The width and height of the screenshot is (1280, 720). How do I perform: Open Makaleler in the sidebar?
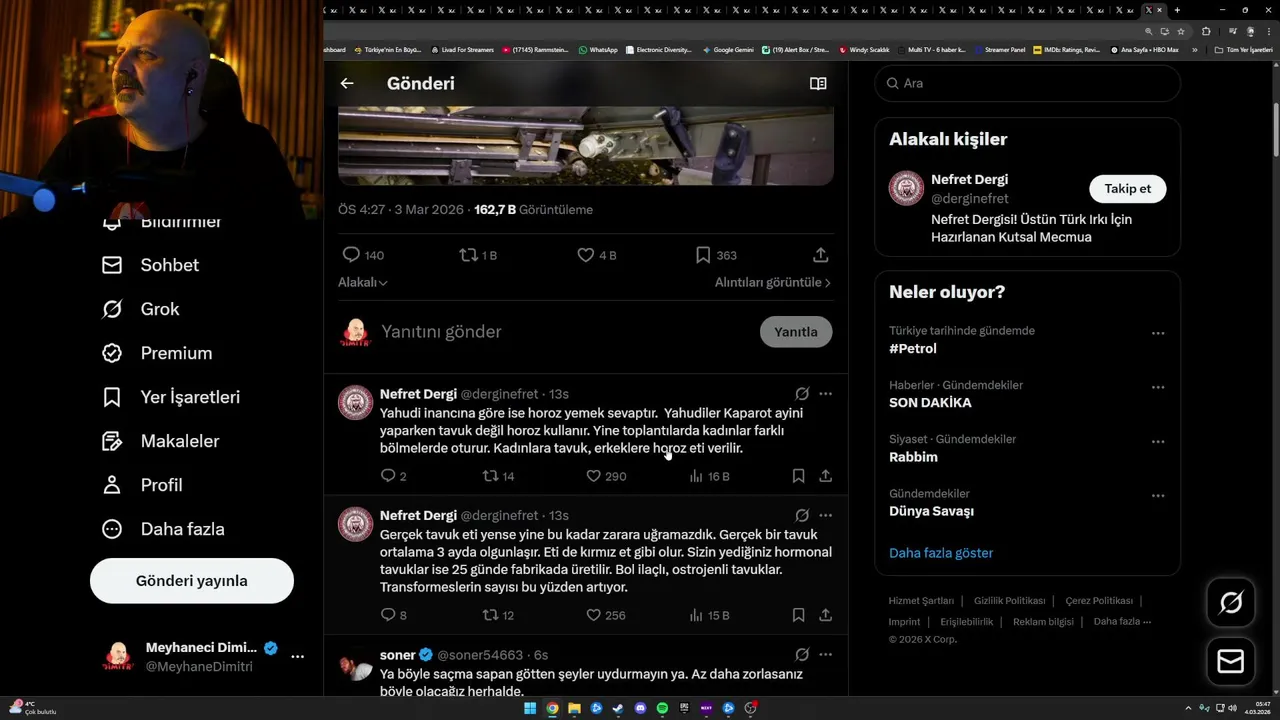160,441
